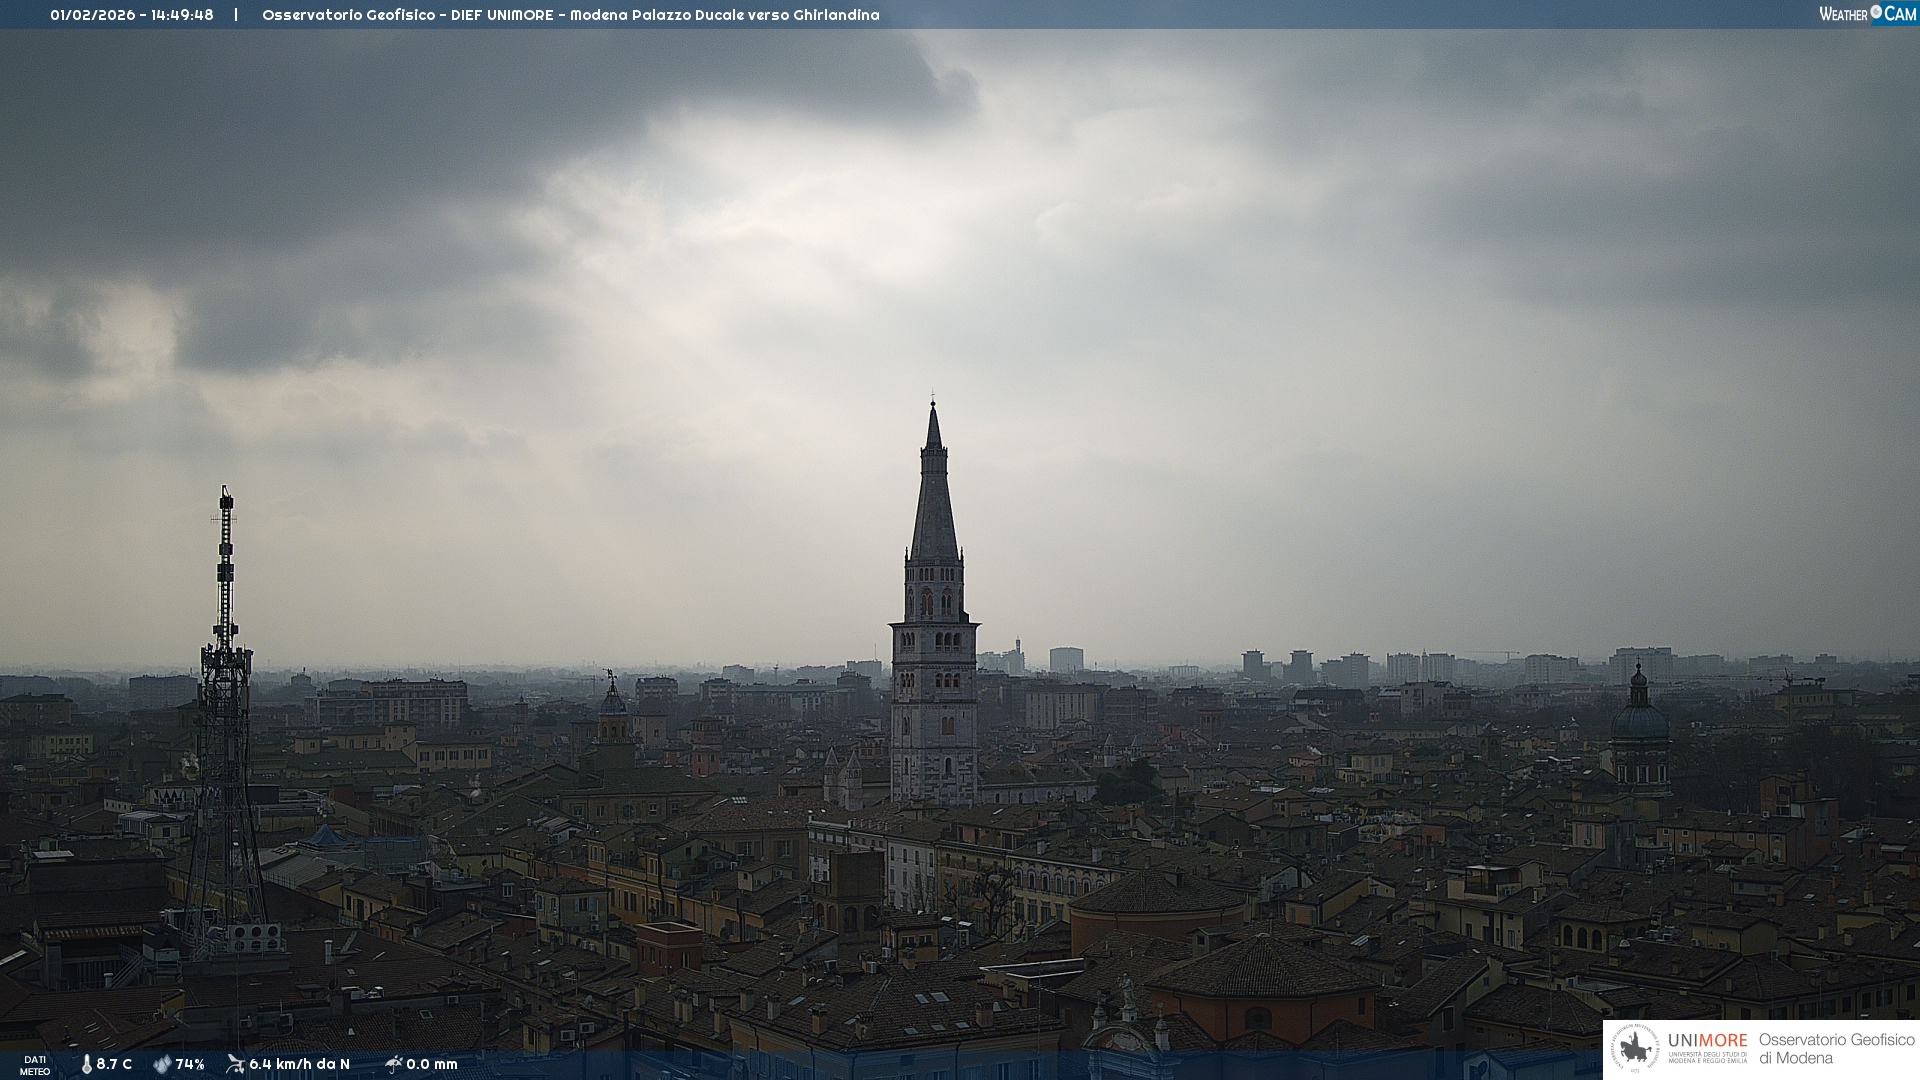Click the DATI METEO label

pos(35,1065)
